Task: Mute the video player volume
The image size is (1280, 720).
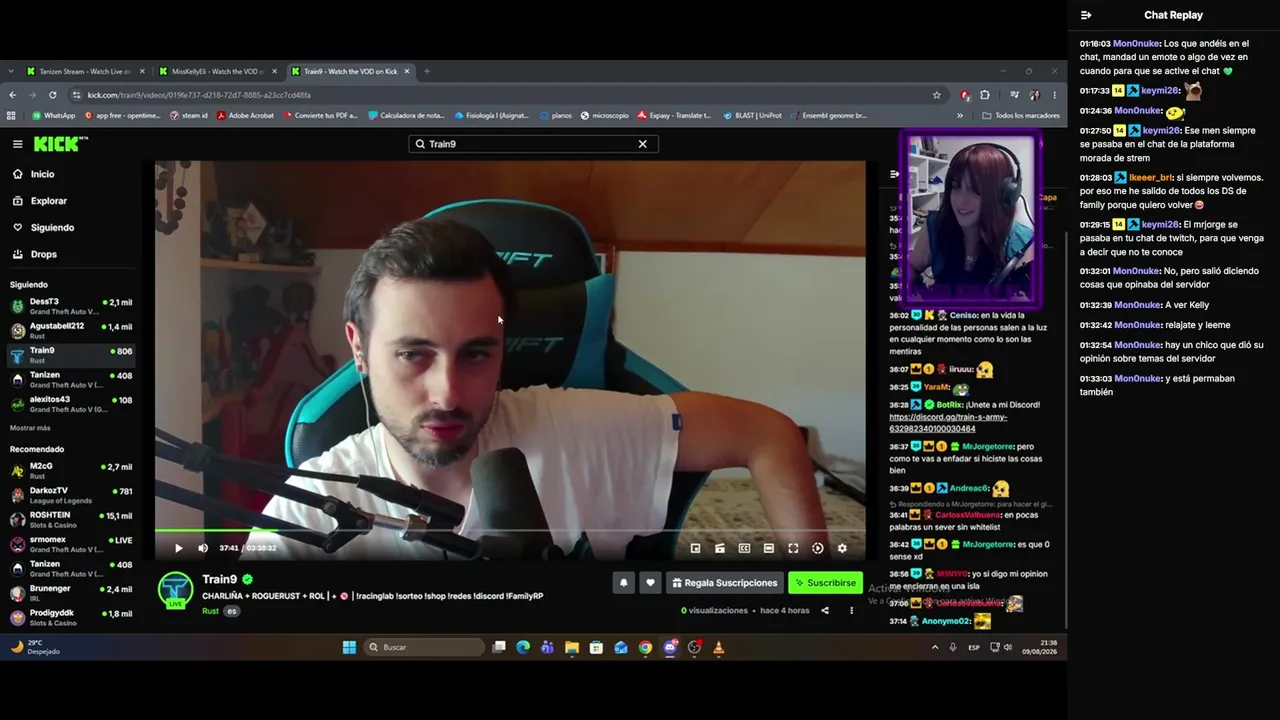Action: 203,548
